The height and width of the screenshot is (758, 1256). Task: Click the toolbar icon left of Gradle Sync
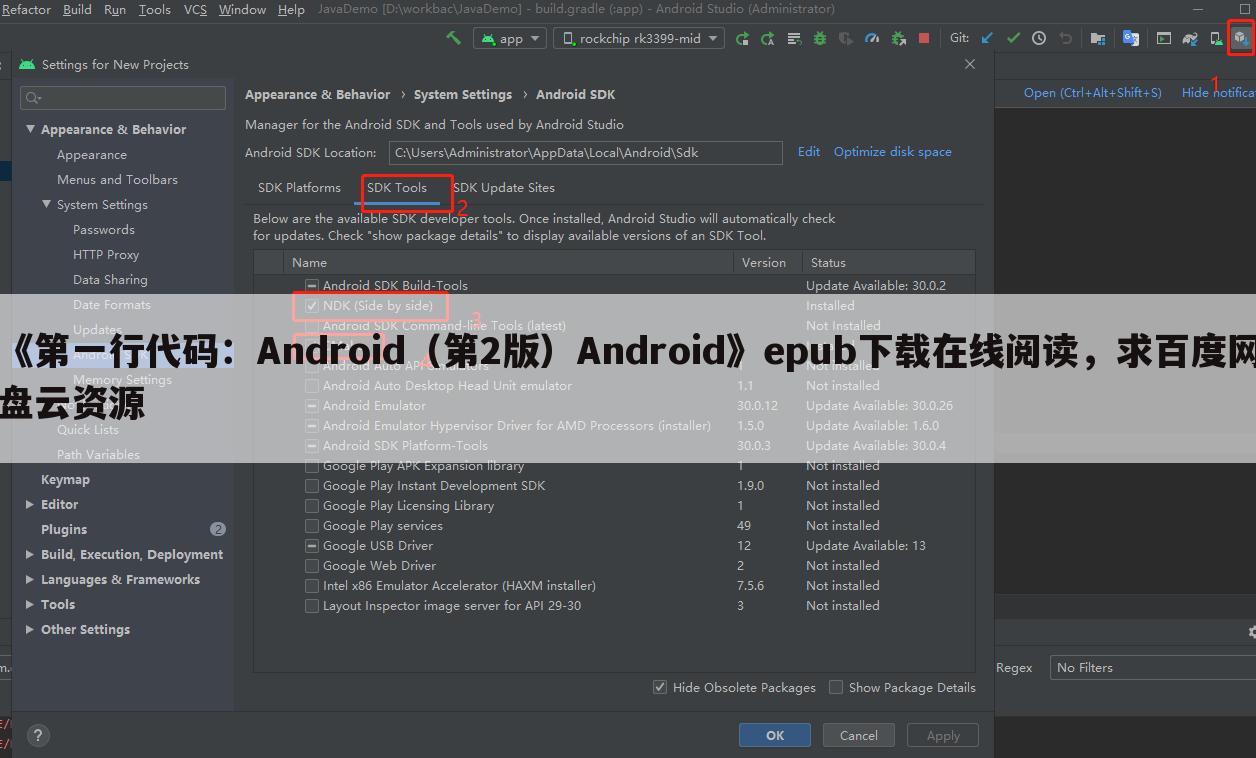[1164, 39]
